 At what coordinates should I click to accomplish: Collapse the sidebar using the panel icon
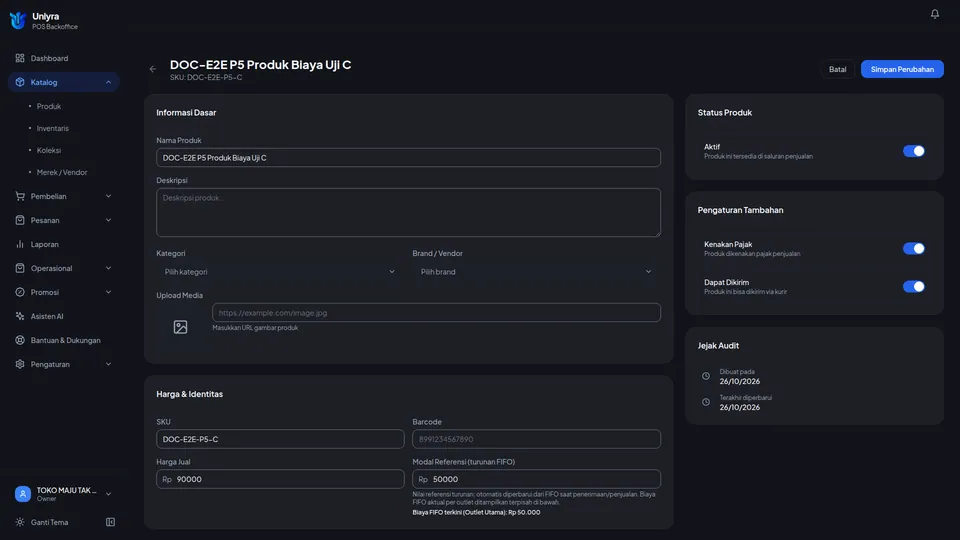coord(110,522)
